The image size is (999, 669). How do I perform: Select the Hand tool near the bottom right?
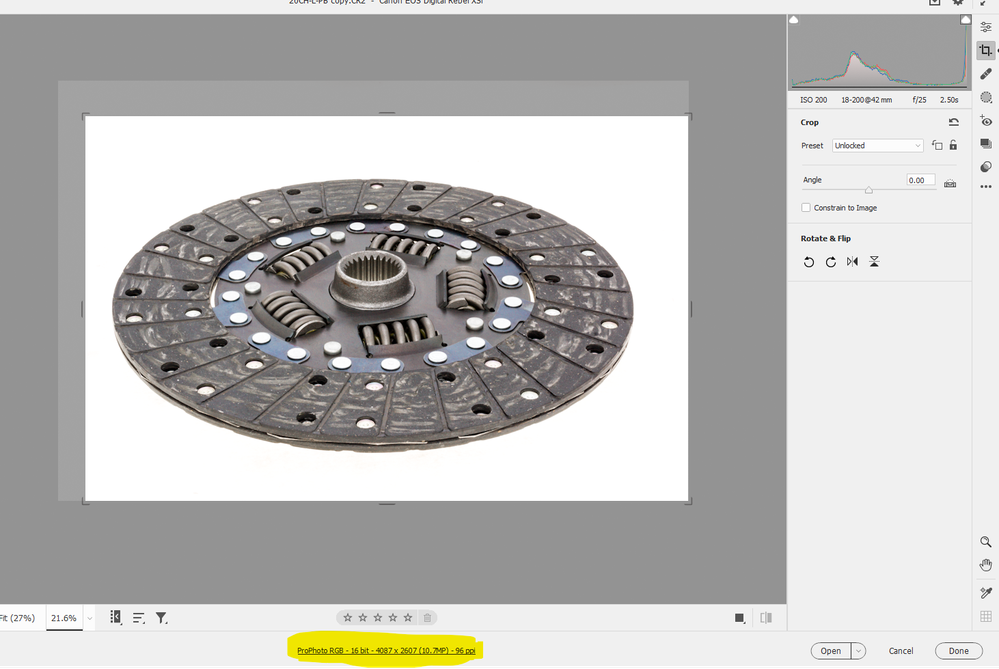pos(985,564)
